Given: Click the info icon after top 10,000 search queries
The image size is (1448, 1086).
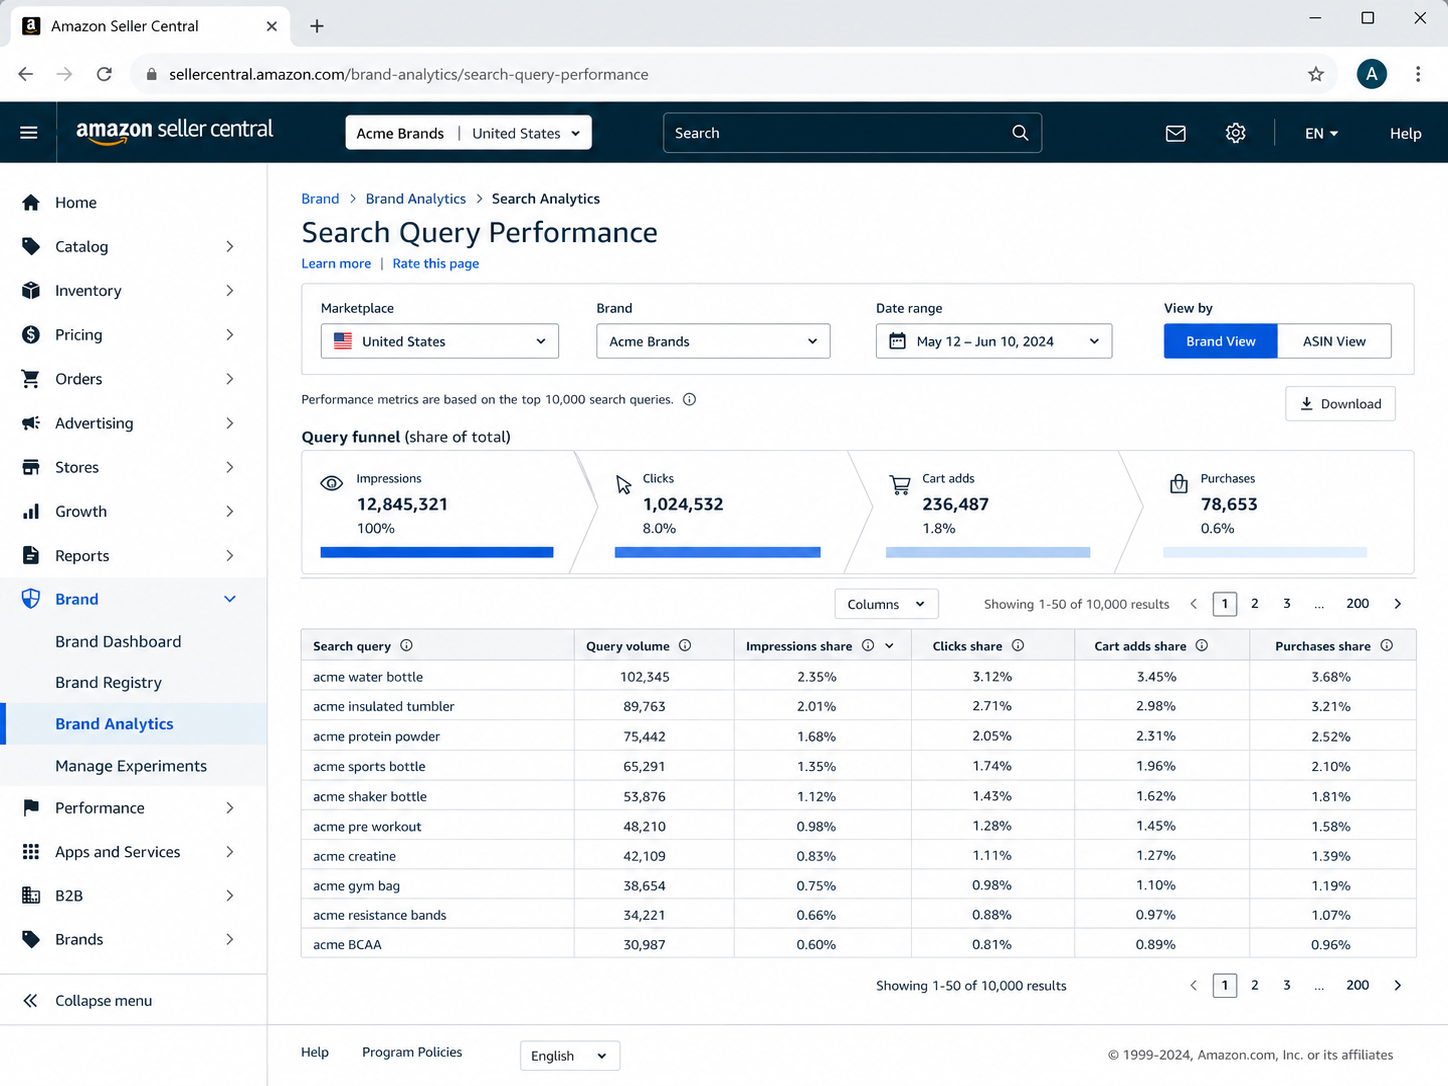Looking at the screenshot, I should pyautogui.click(x=689, y=399).
